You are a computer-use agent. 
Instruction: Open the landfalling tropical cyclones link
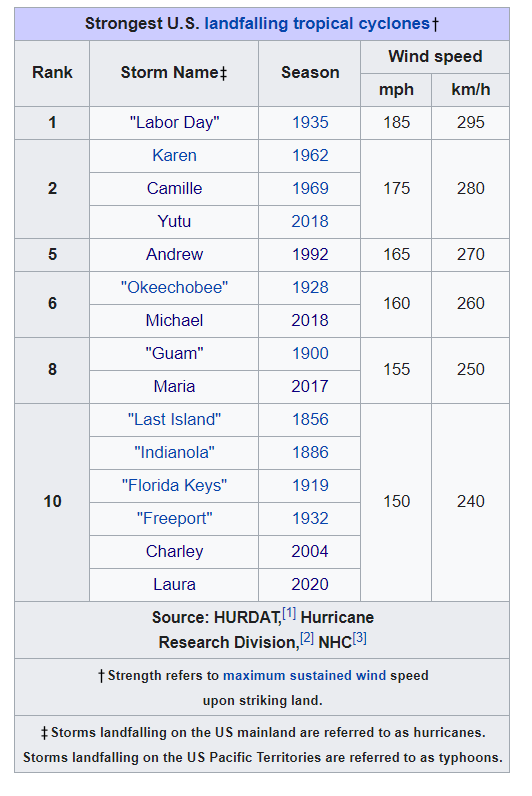[317, 24]
